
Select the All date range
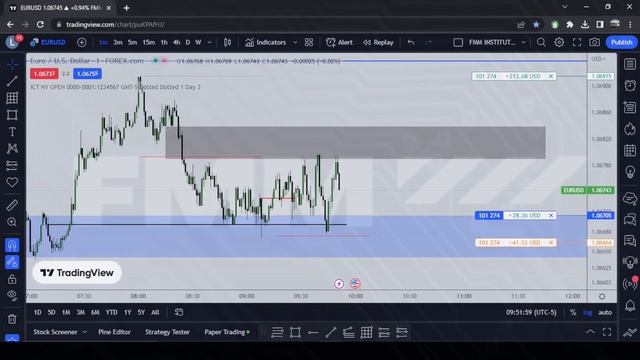coord(155,312)
